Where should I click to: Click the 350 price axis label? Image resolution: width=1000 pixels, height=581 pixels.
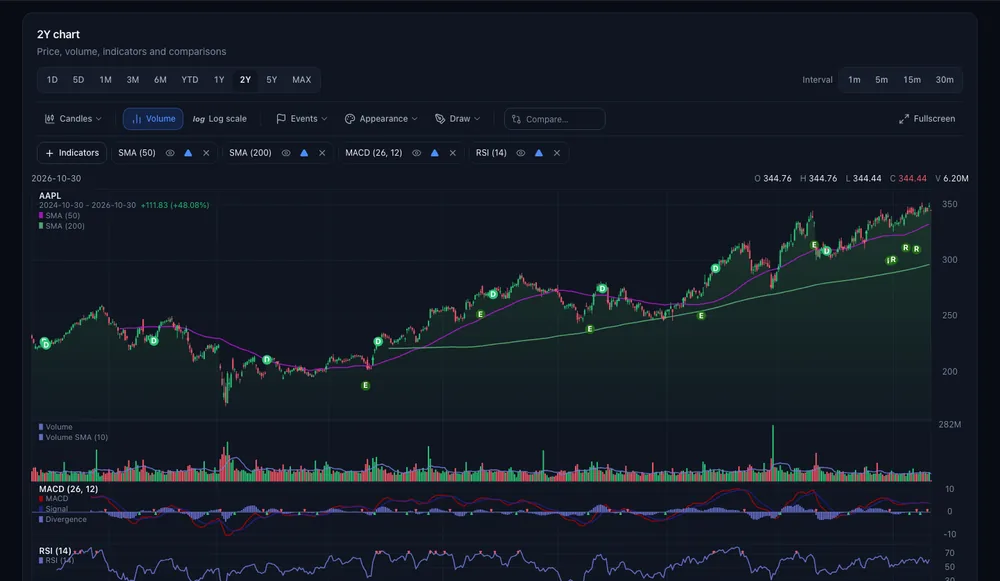950,204
